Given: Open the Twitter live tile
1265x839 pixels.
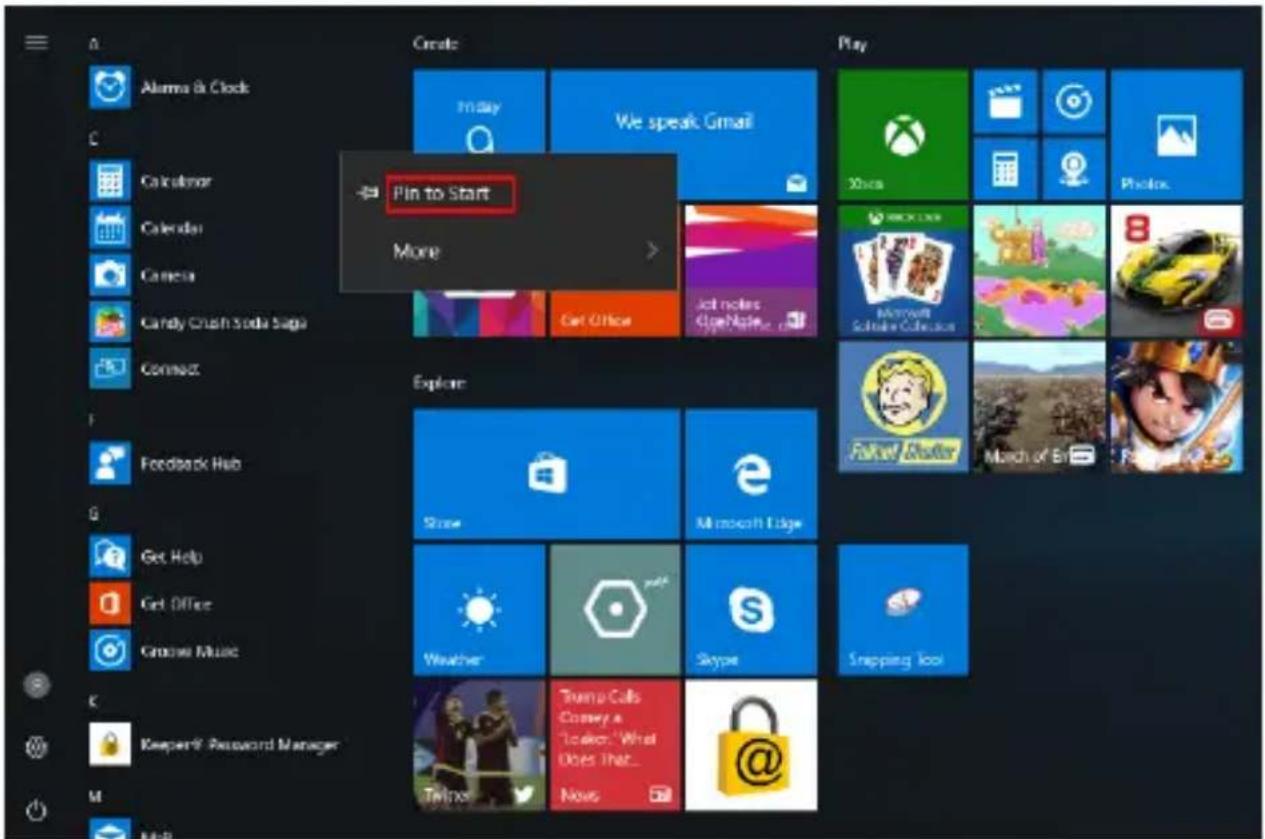Looking at the screenshot, I should [x=479, y=745].
